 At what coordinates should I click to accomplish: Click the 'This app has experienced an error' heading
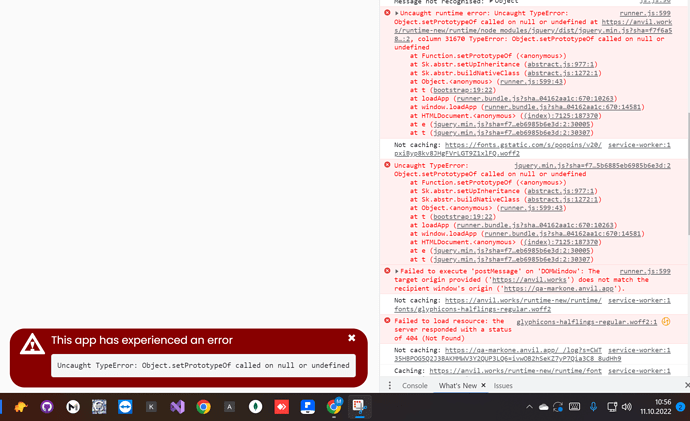click(x=142, y=340)
